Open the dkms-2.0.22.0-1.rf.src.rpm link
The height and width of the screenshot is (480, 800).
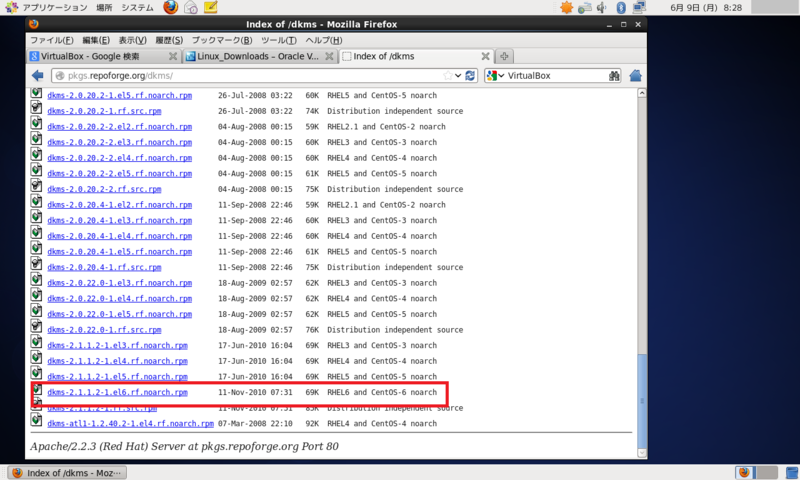[x=104, y=330]
